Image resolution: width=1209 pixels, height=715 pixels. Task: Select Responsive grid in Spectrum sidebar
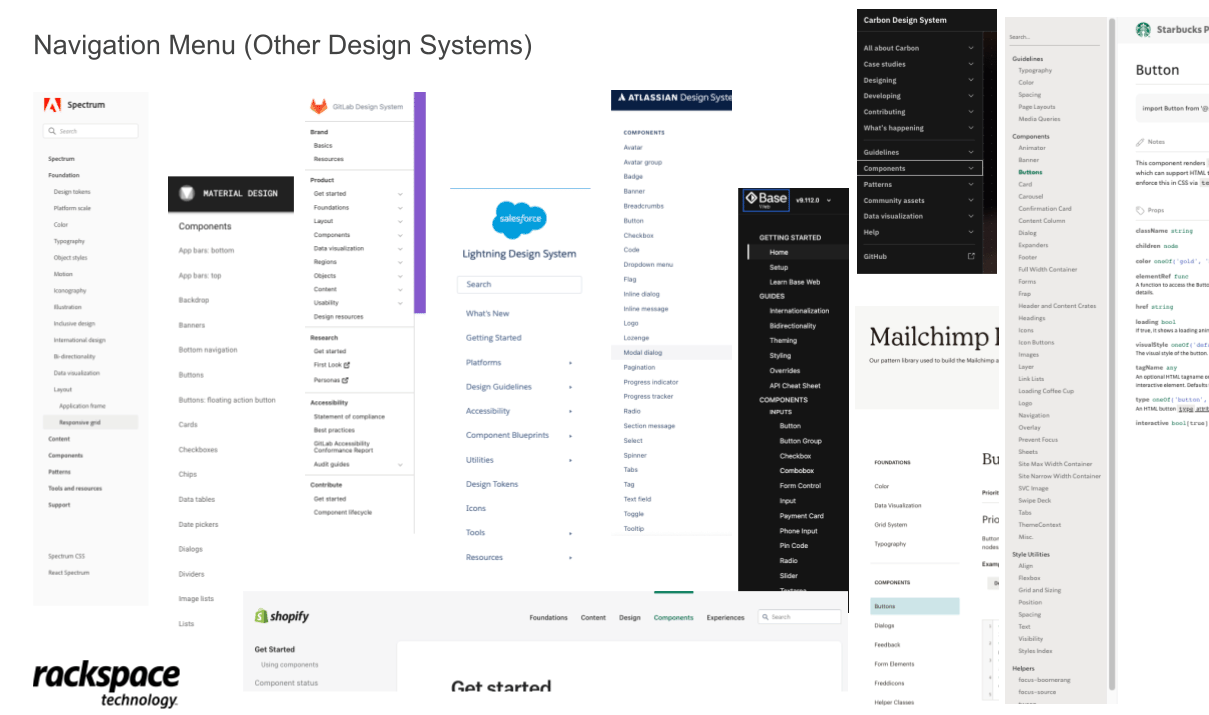coord(79,423)
